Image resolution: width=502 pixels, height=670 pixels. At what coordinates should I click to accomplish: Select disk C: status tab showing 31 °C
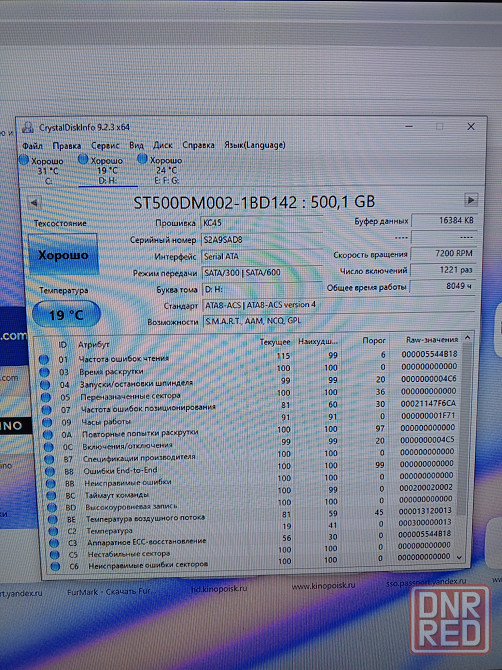click(x=42, y=170)
